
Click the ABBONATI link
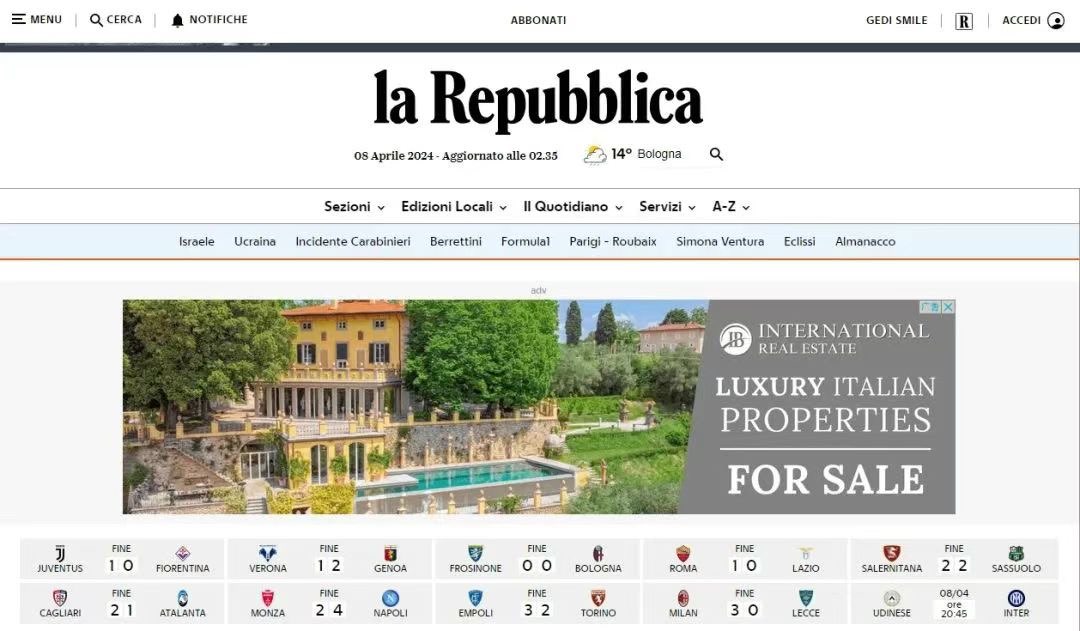[x=539, y=21]
